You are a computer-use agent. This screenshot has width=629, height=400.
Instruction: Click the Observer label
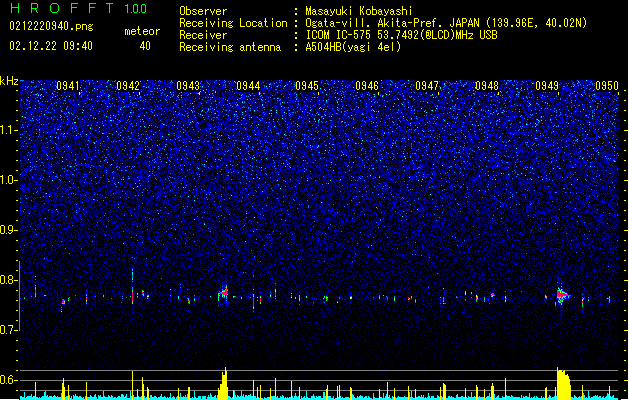203,11
